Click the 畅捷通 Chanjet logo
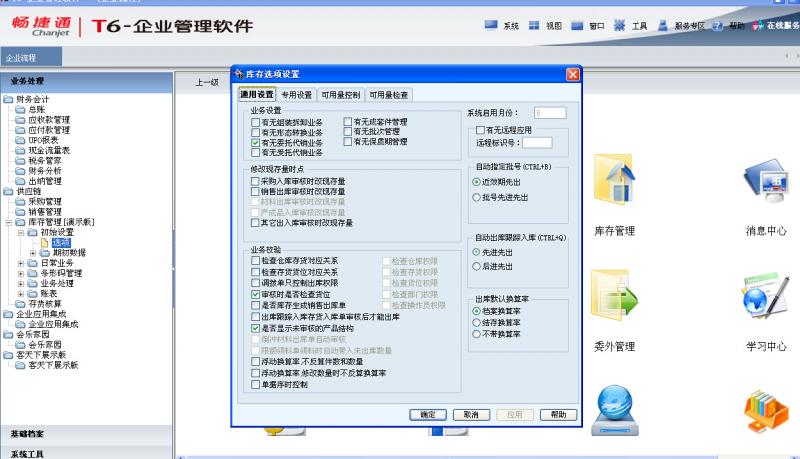Viewport: 800px width, 459px height. click(42, 26)
